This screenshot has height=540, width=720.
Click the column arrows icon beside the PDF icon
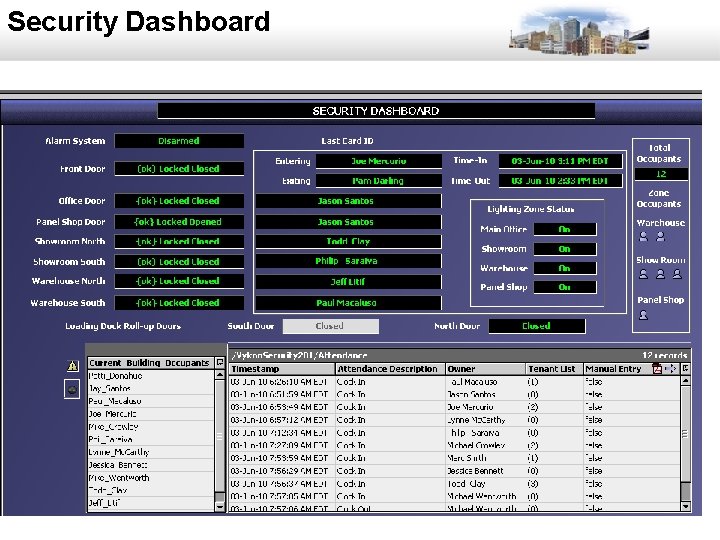[671, 368]
